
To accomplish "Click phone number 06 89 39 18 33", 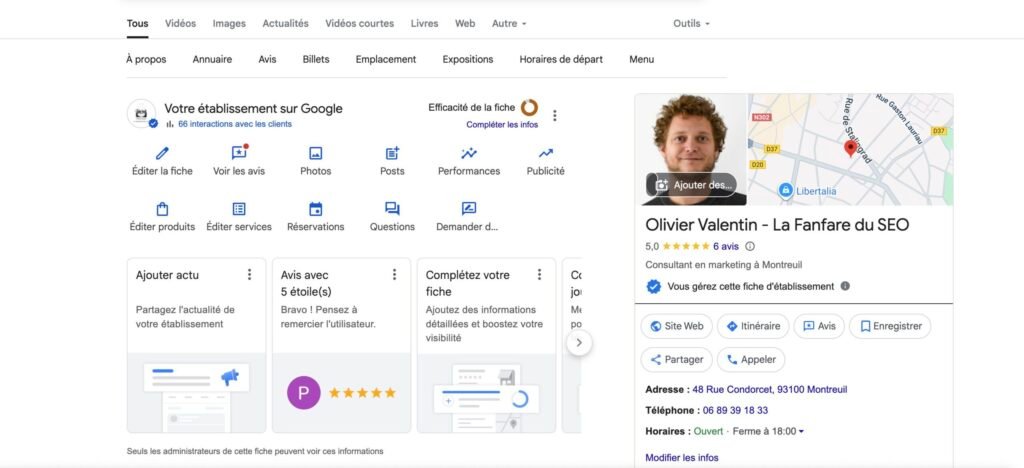I will click(x=735, y=411).
